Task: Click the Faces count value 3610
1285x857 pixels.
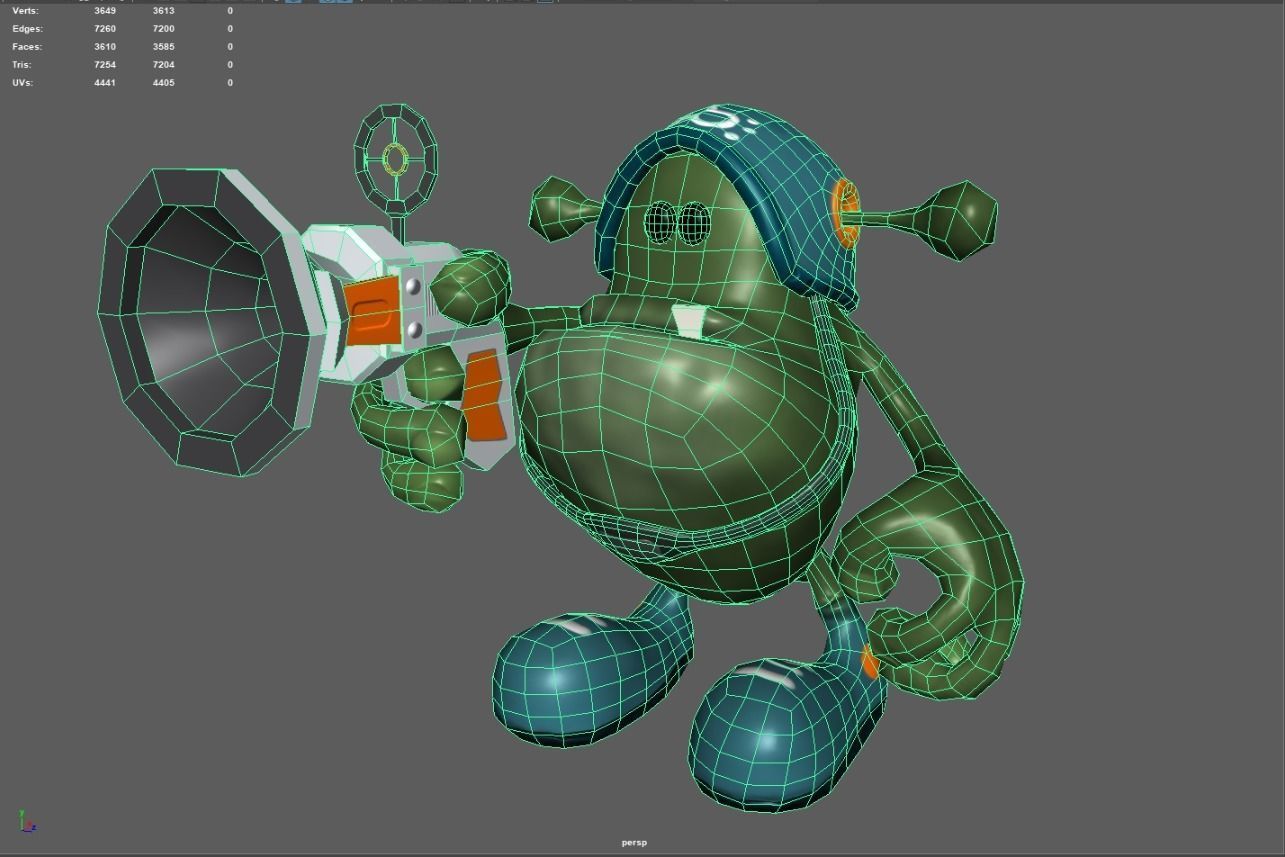Action: click(x=105, y=47)
